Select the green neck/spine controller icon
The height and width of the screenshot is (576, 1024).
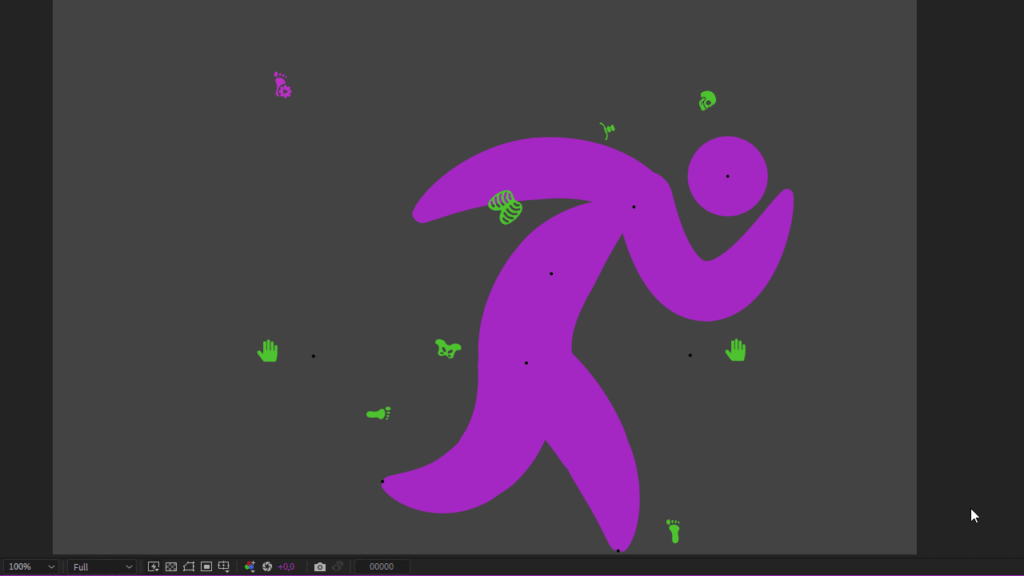[607, 130]
